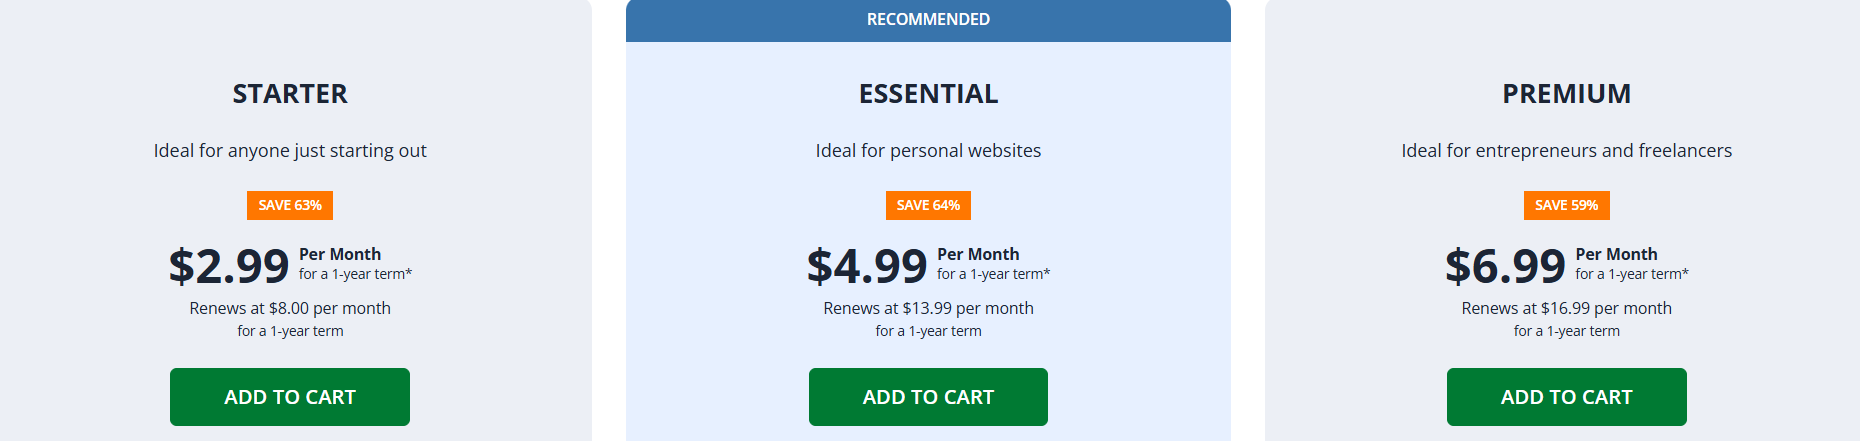Select "Ideal for anyone just starting out" text
Screen dimensions: 1860x441
[x=290, y=151]
